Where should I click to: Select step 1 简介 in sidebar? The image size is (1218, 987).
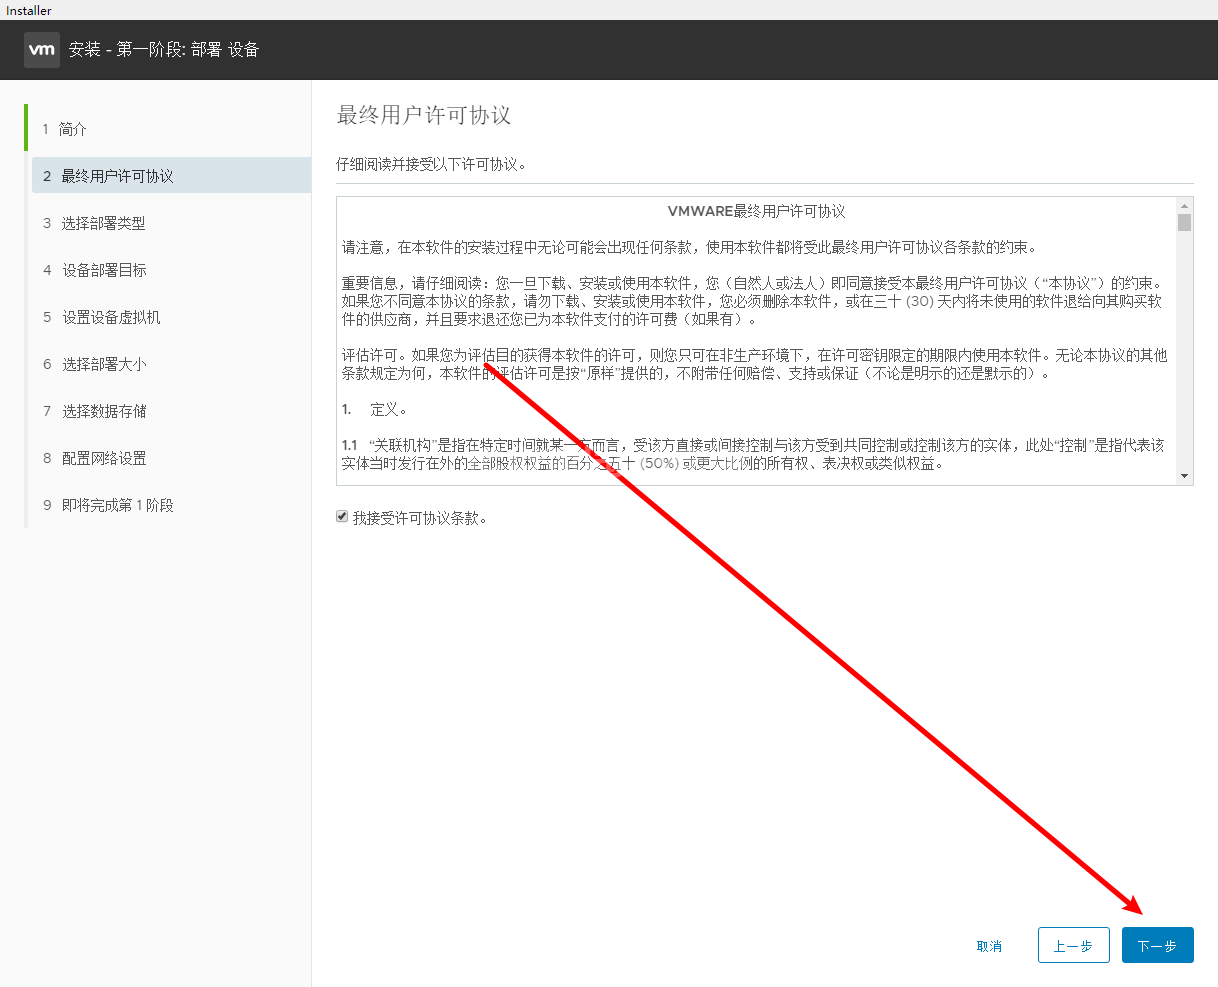point(73,129)
